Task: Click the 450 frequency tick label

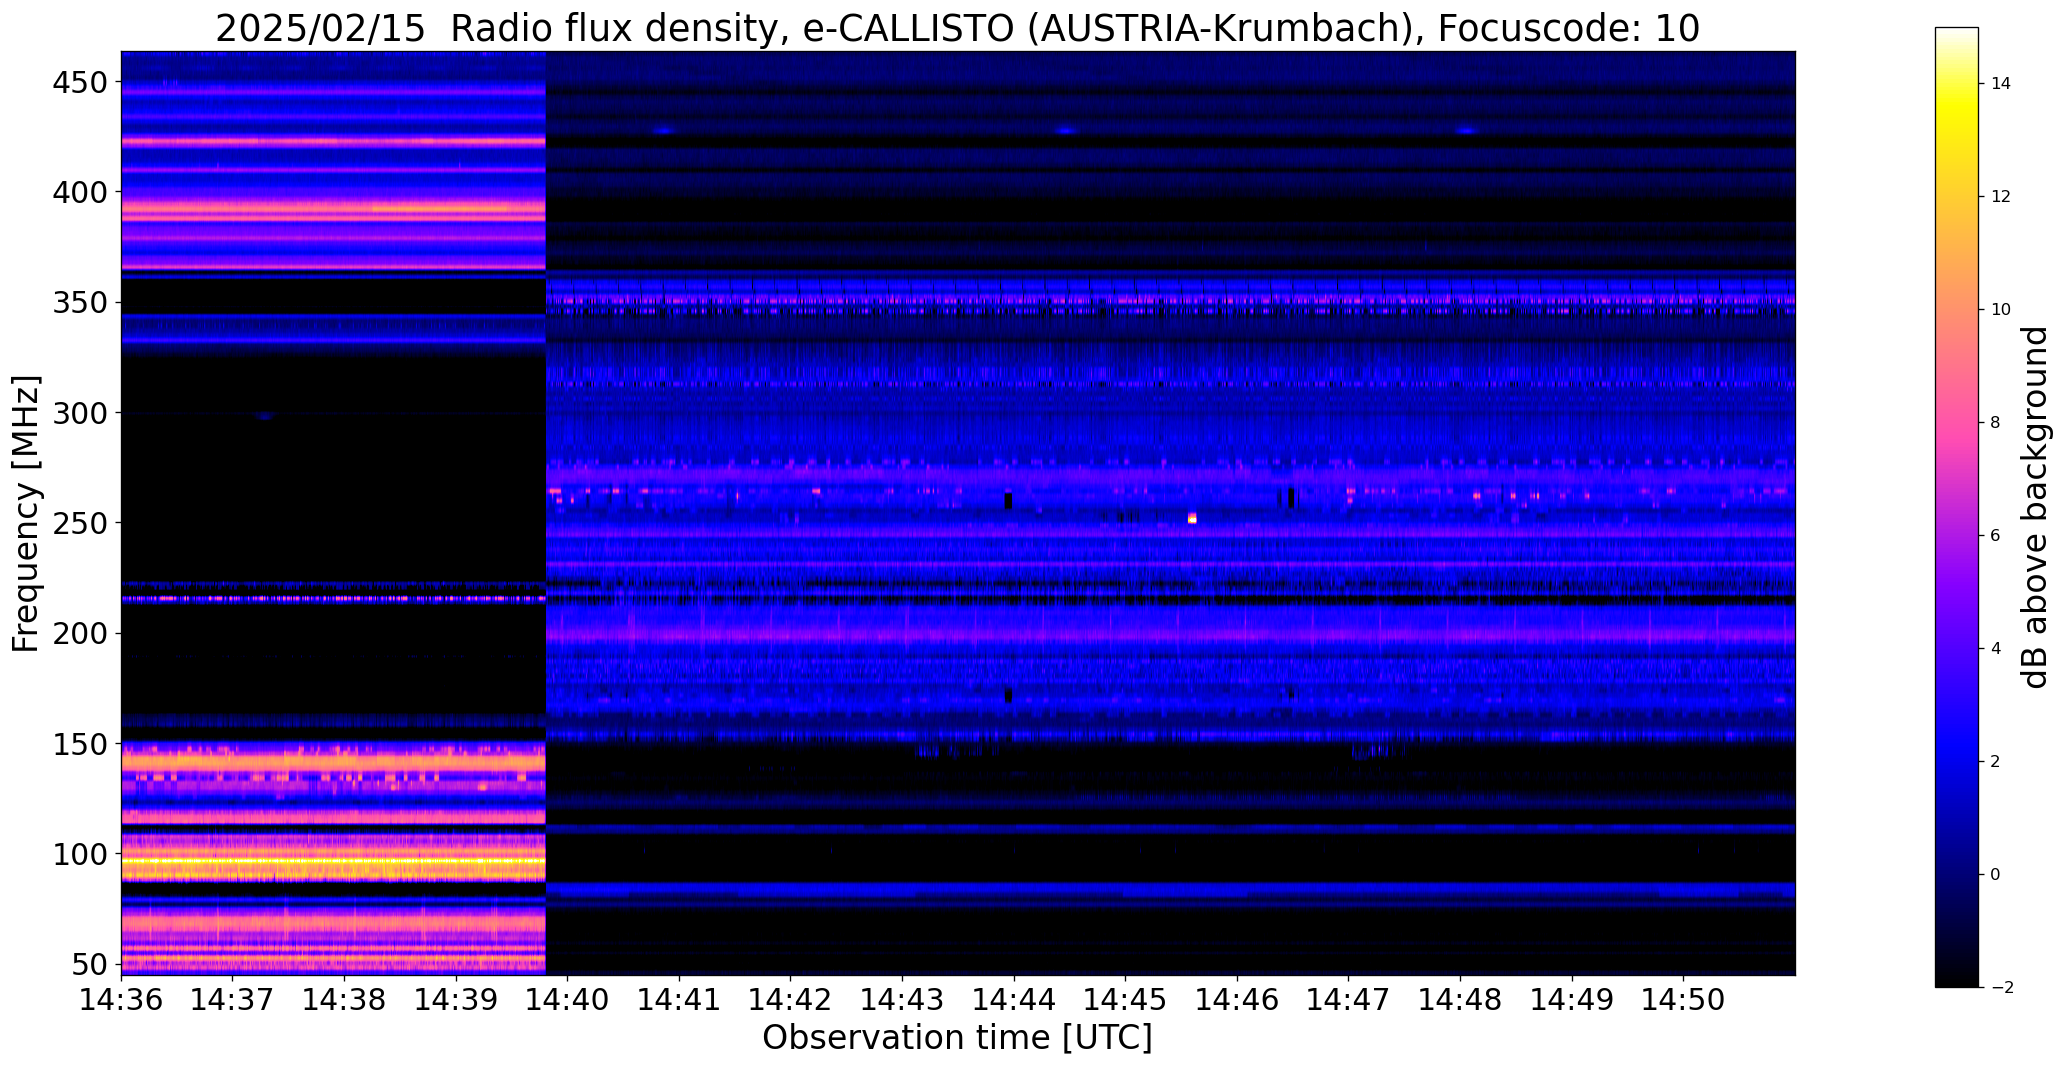Action: [x=79, y=82]
